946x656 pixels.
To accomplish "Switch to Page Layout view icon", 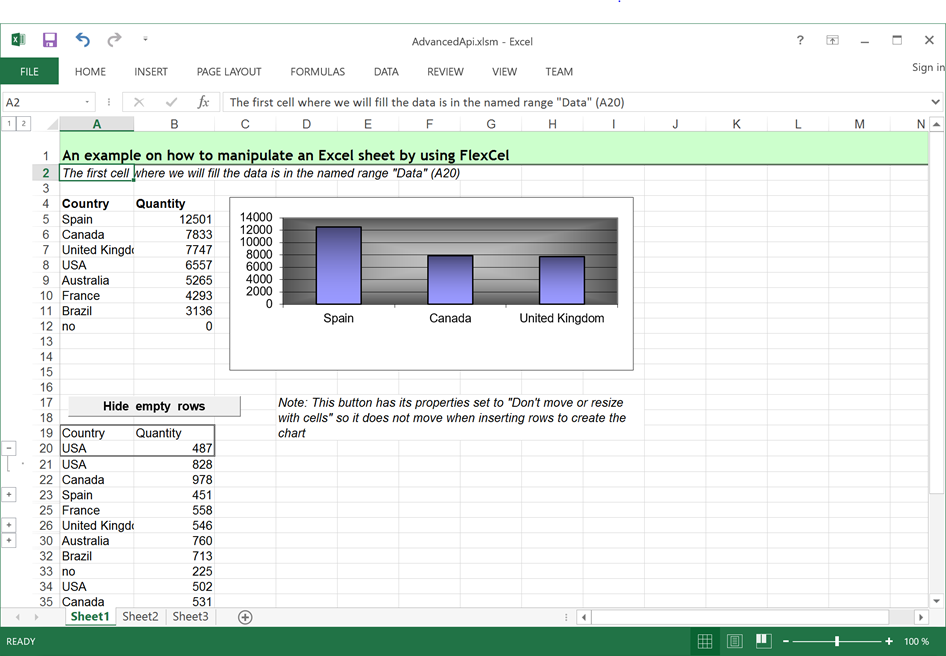I will pyautogui.click(x=734, y=641).
